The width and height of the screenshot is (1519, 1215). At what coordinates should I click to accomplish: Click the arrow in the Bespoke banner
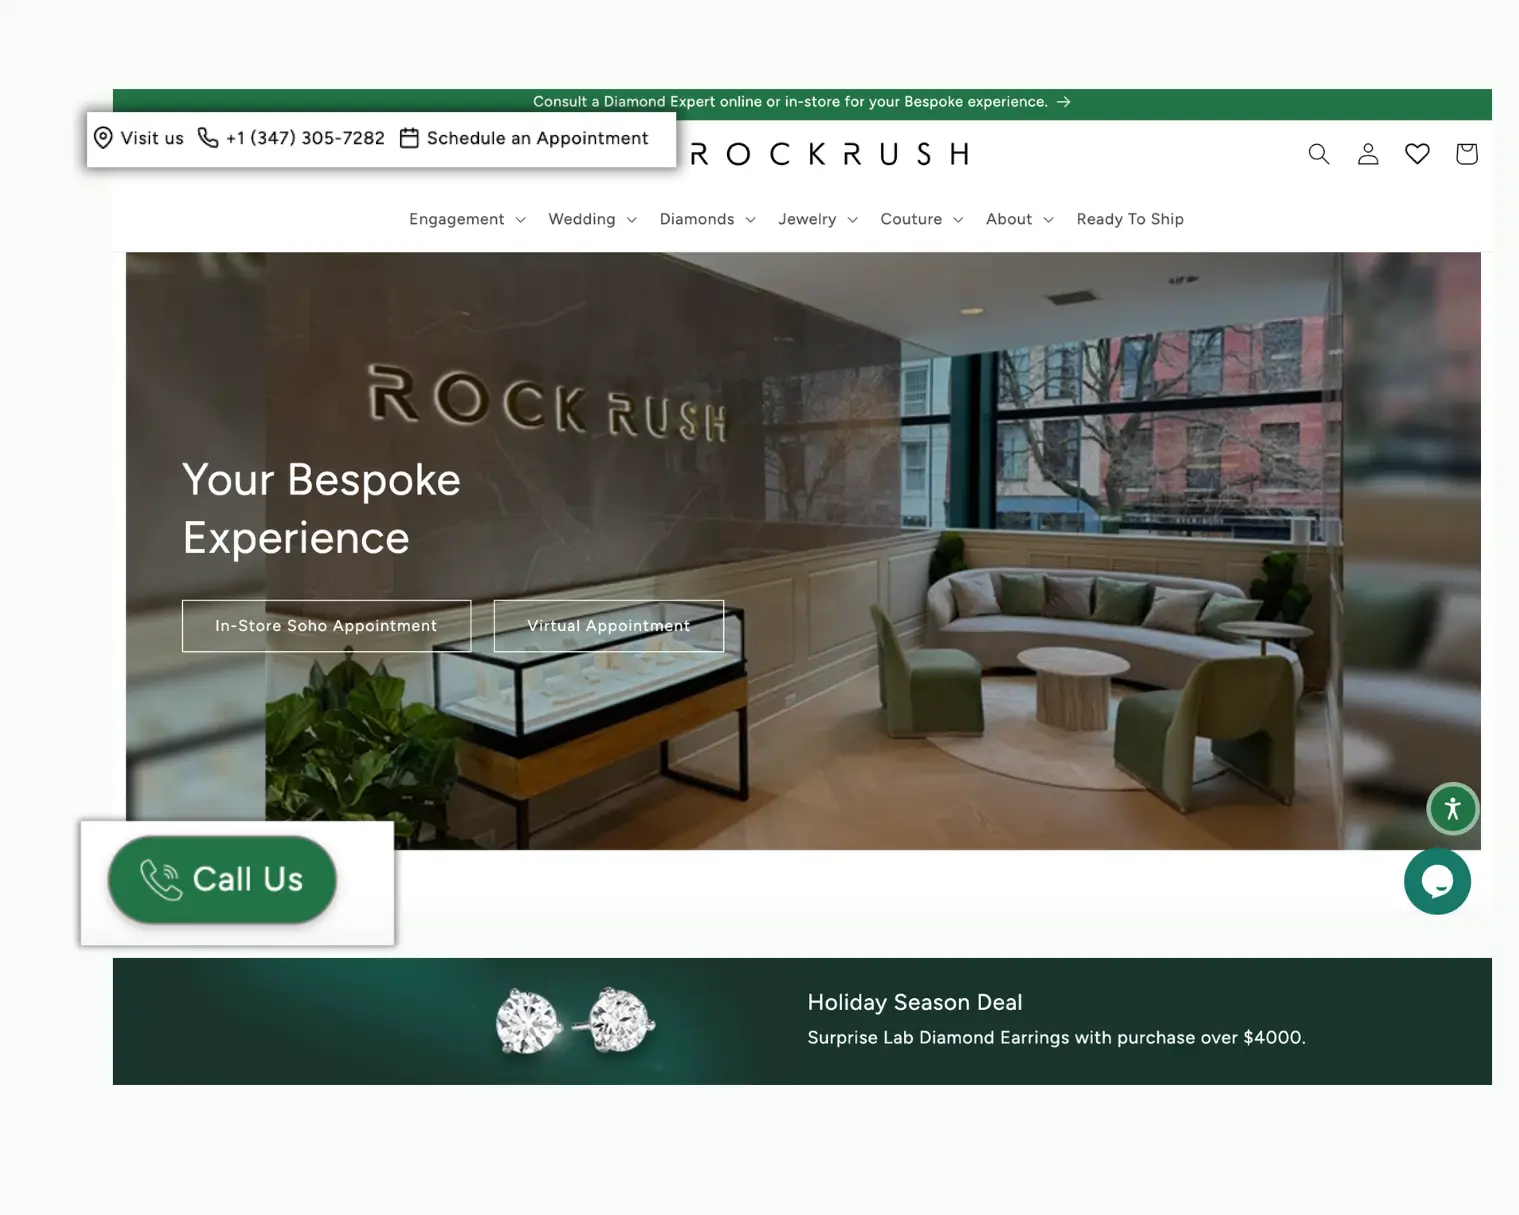click(1064, 101)
